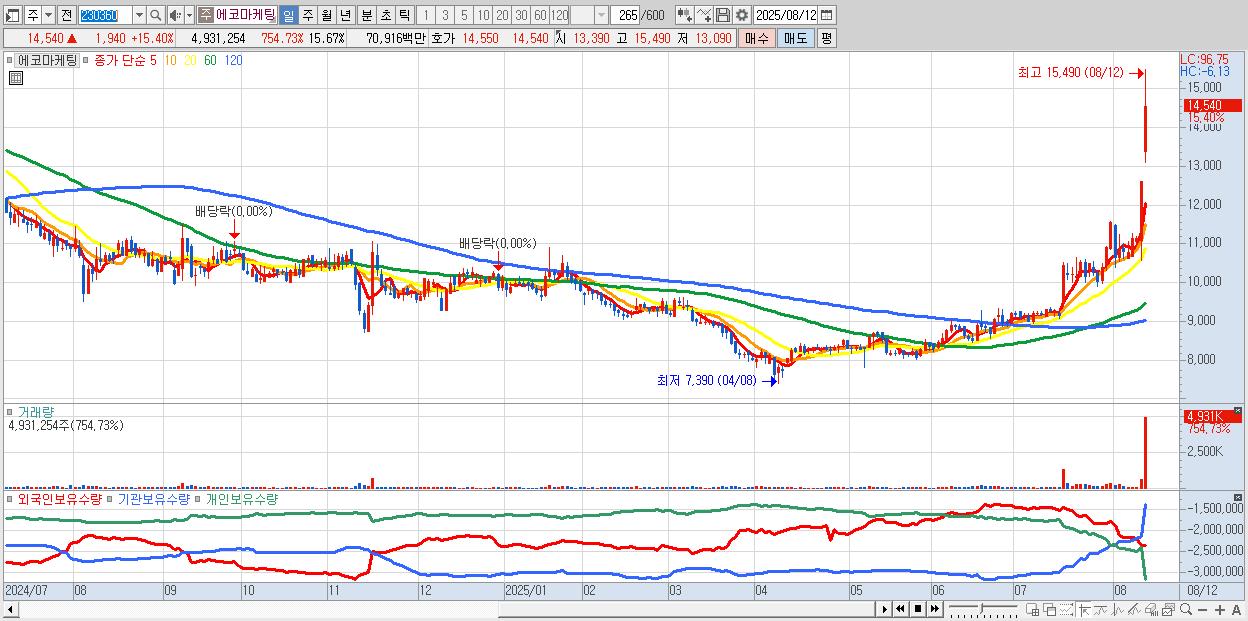Select the monthly 월 period toggle
The height and width of the screenshot is (621, 1248).
click(327, 15)
